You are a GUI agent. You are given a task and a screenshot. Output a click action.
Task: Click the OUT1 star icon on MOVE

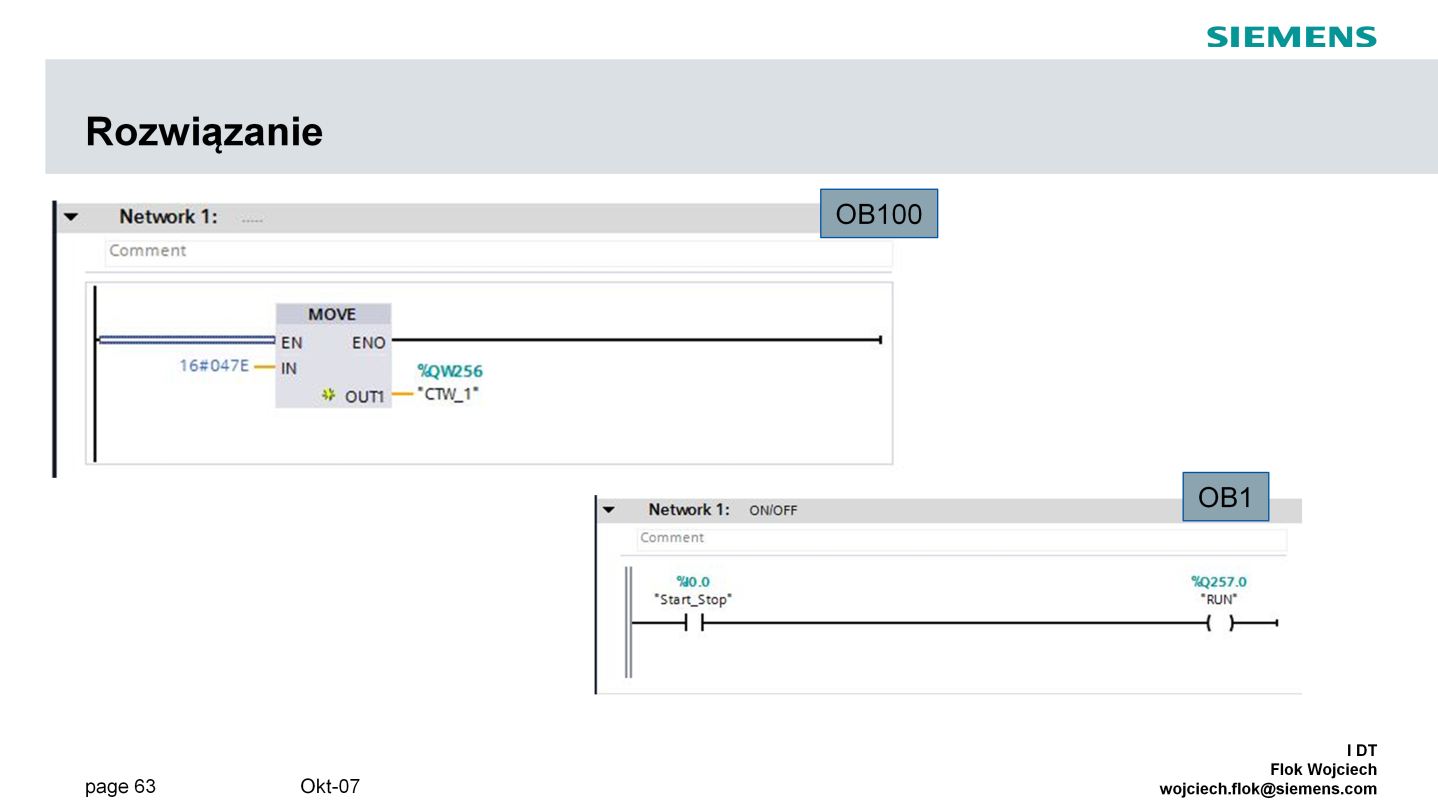pyautogui.click(x=327, y=396)
